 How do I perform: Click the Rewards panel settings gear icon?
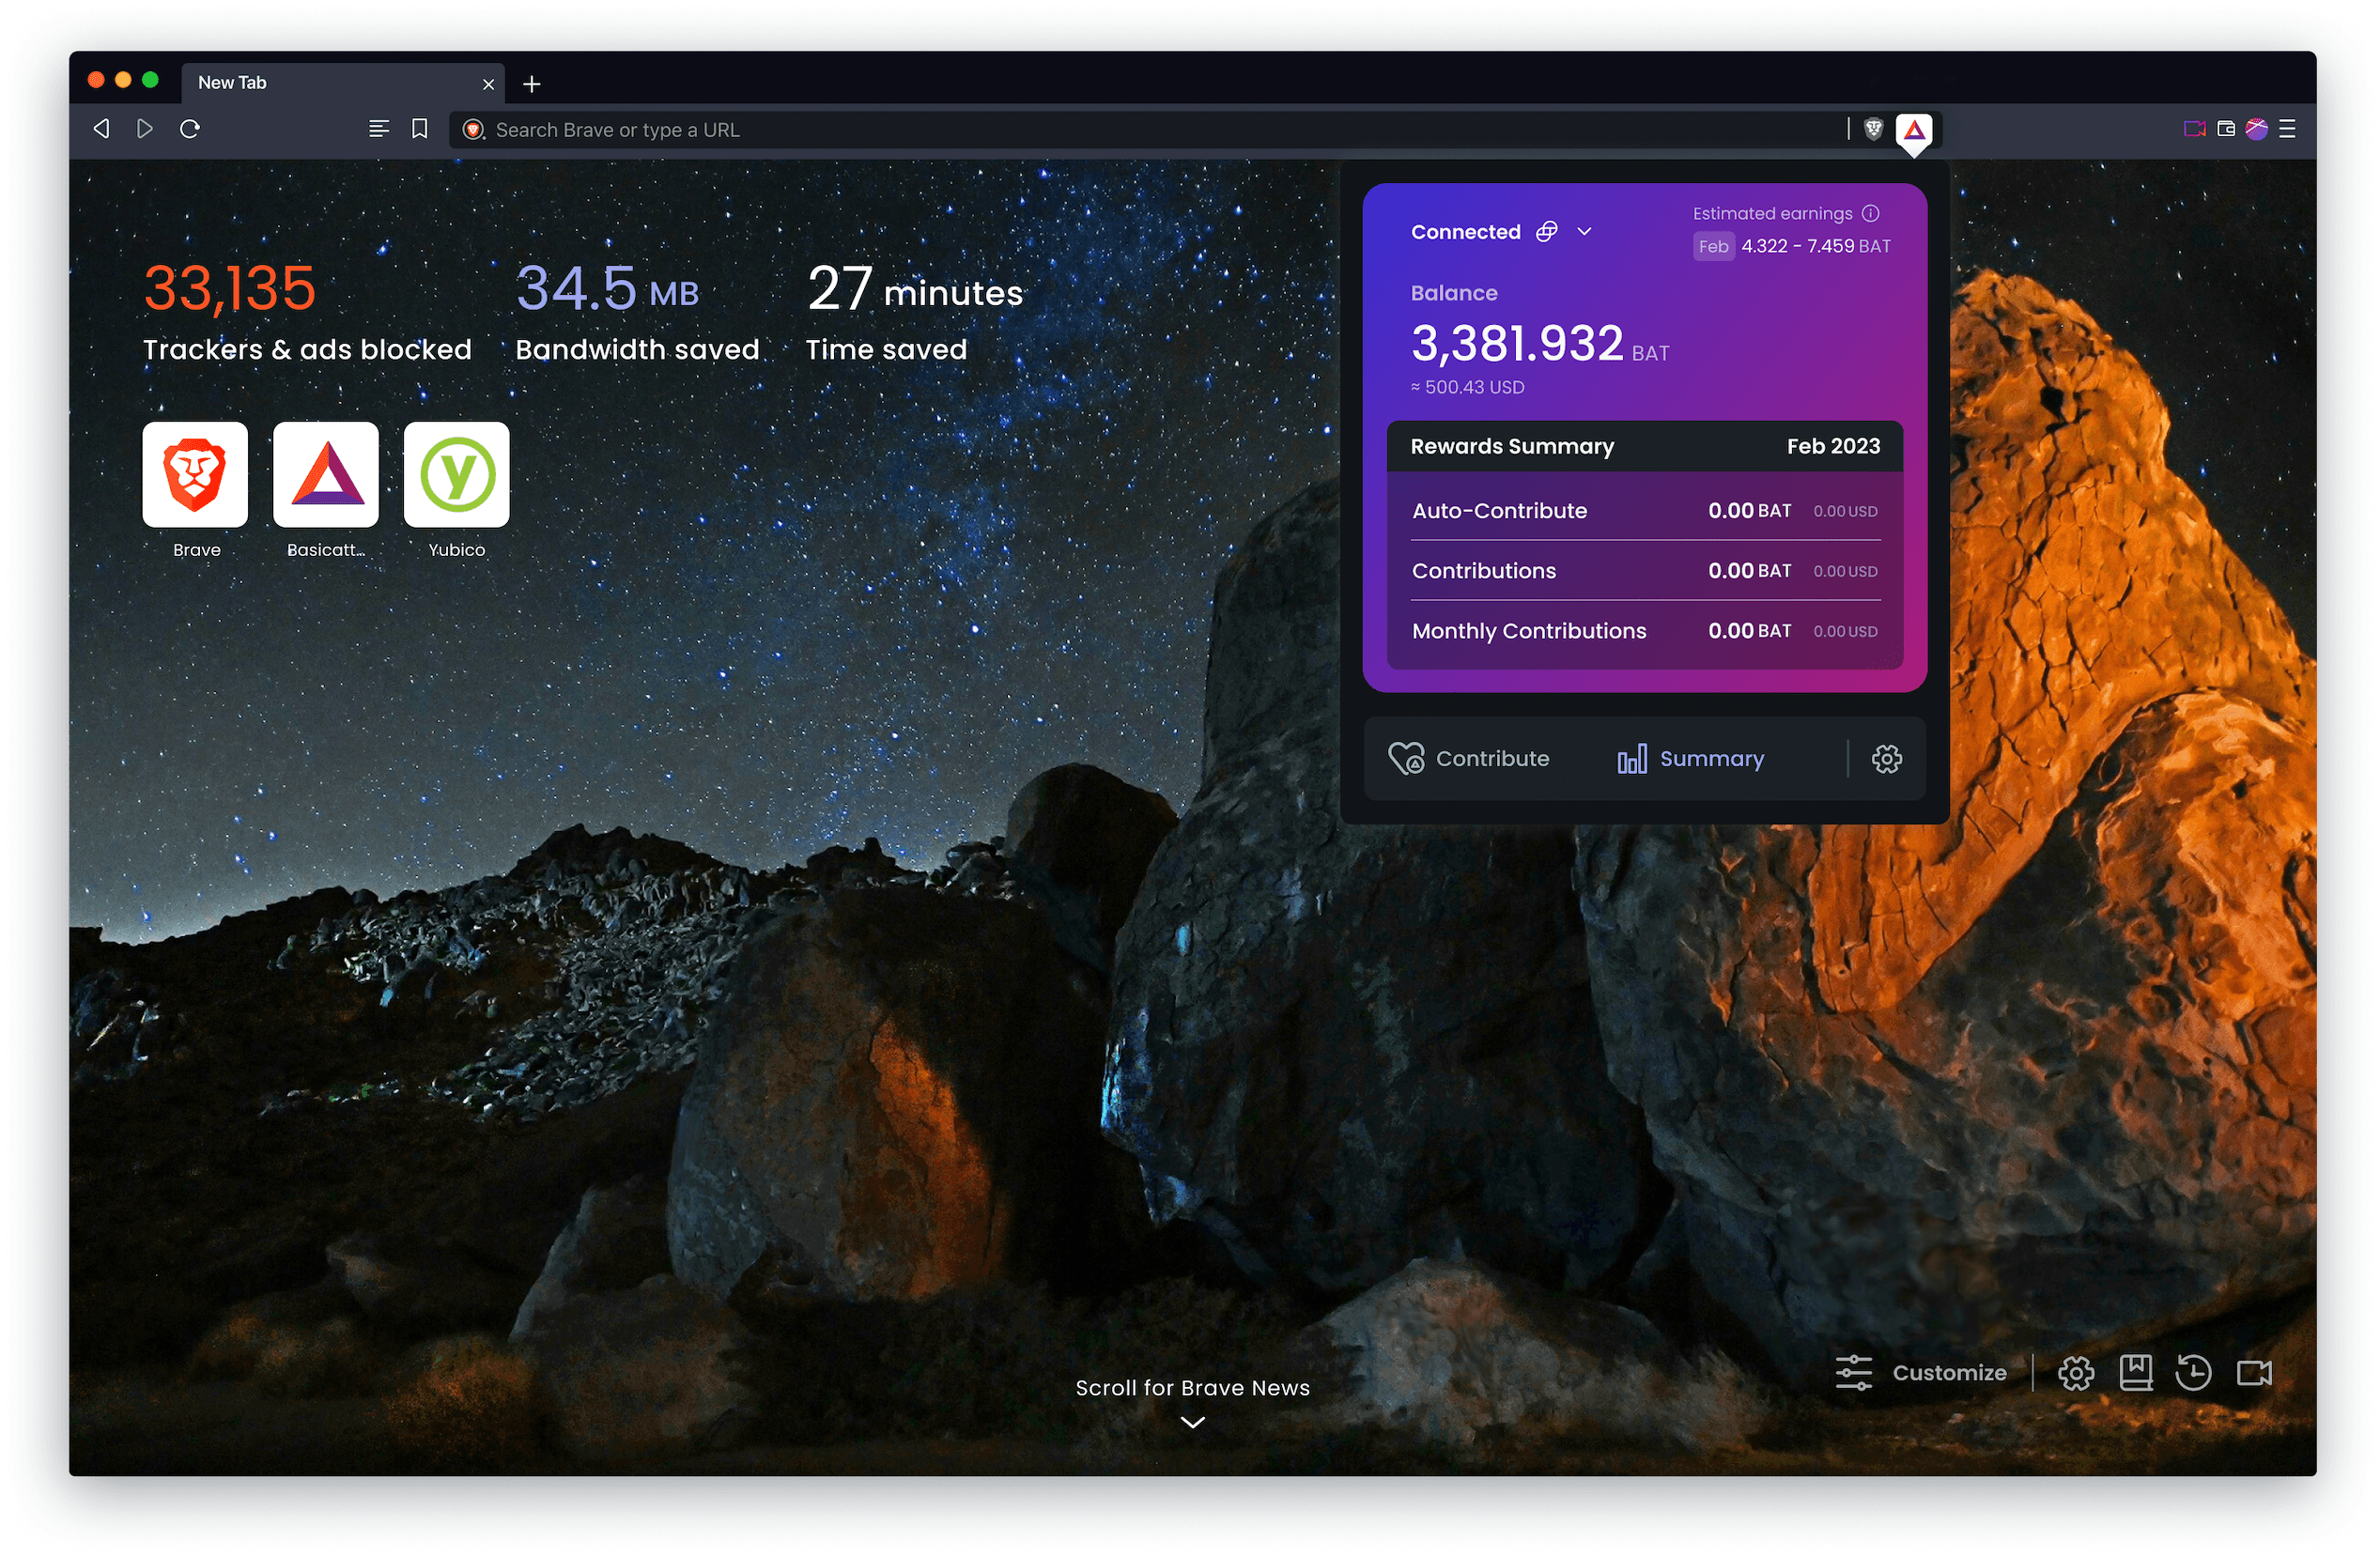1885,759
